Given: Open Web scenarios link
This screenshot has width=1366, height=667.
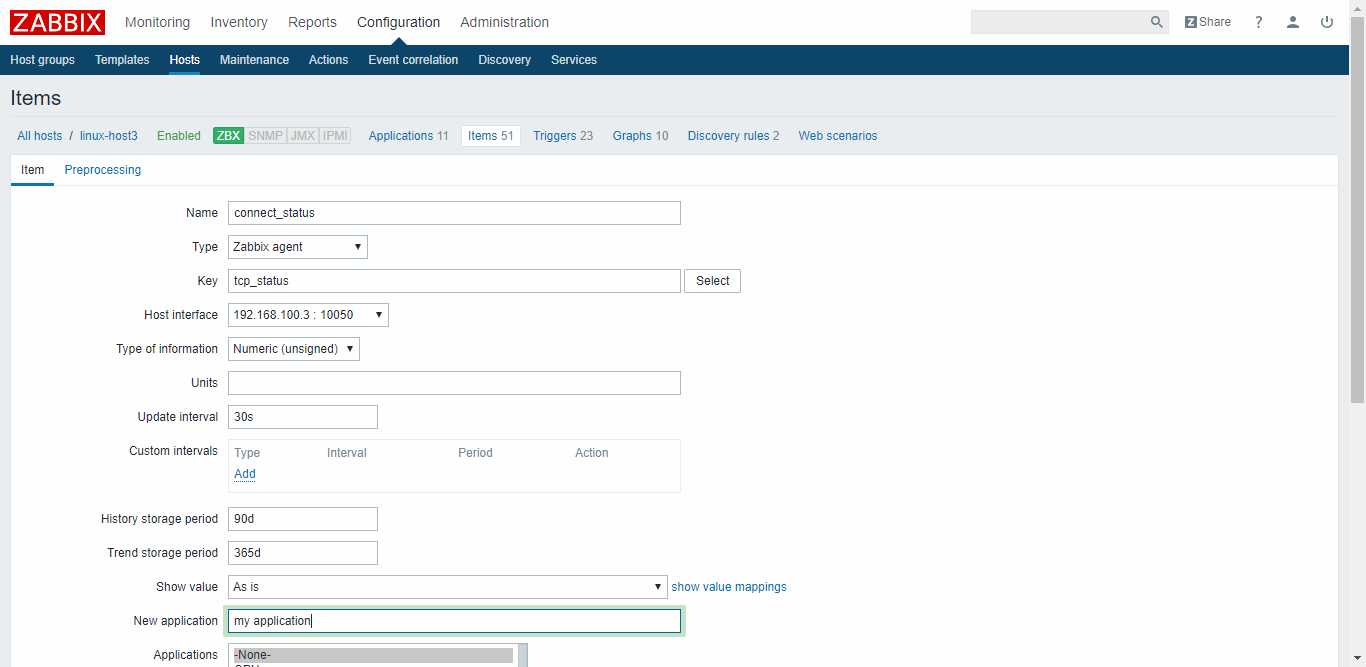Looking at the screenshot, I should coord(838,136).
